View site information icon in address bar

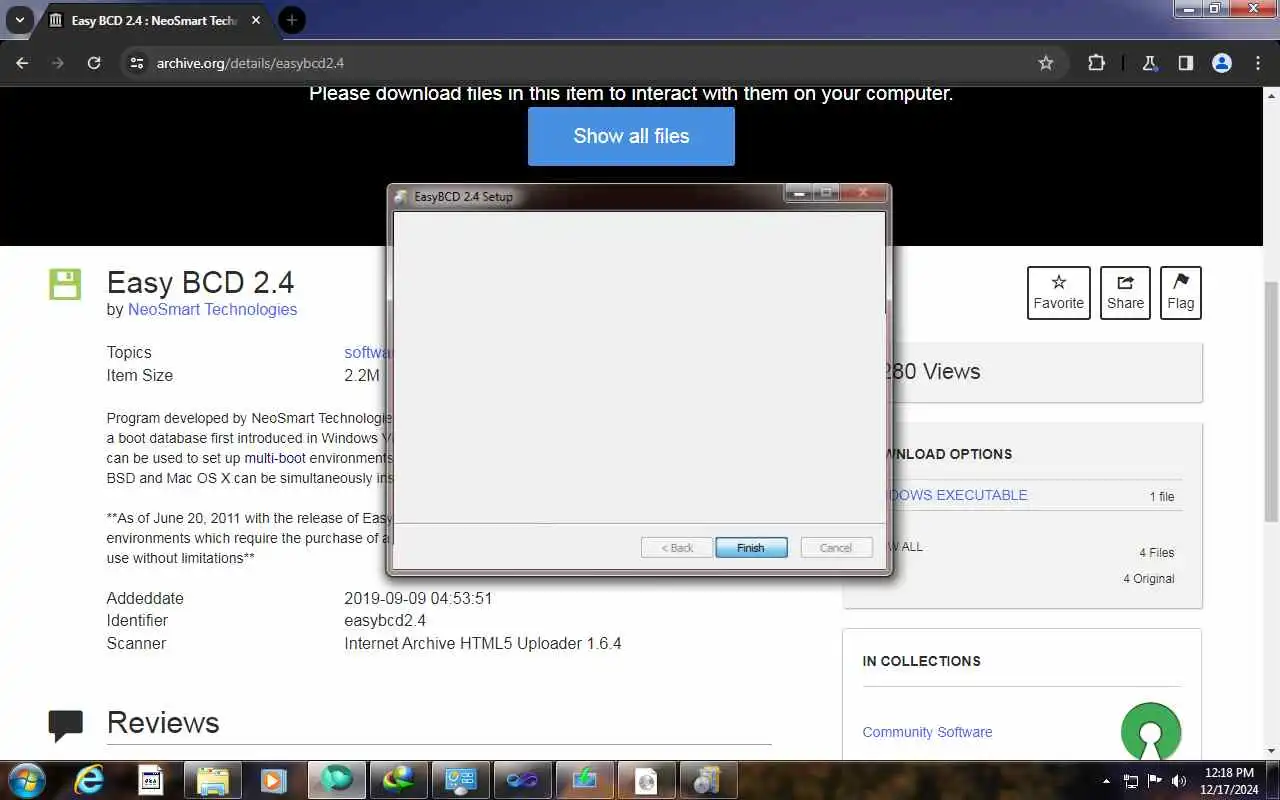point(137,63)
